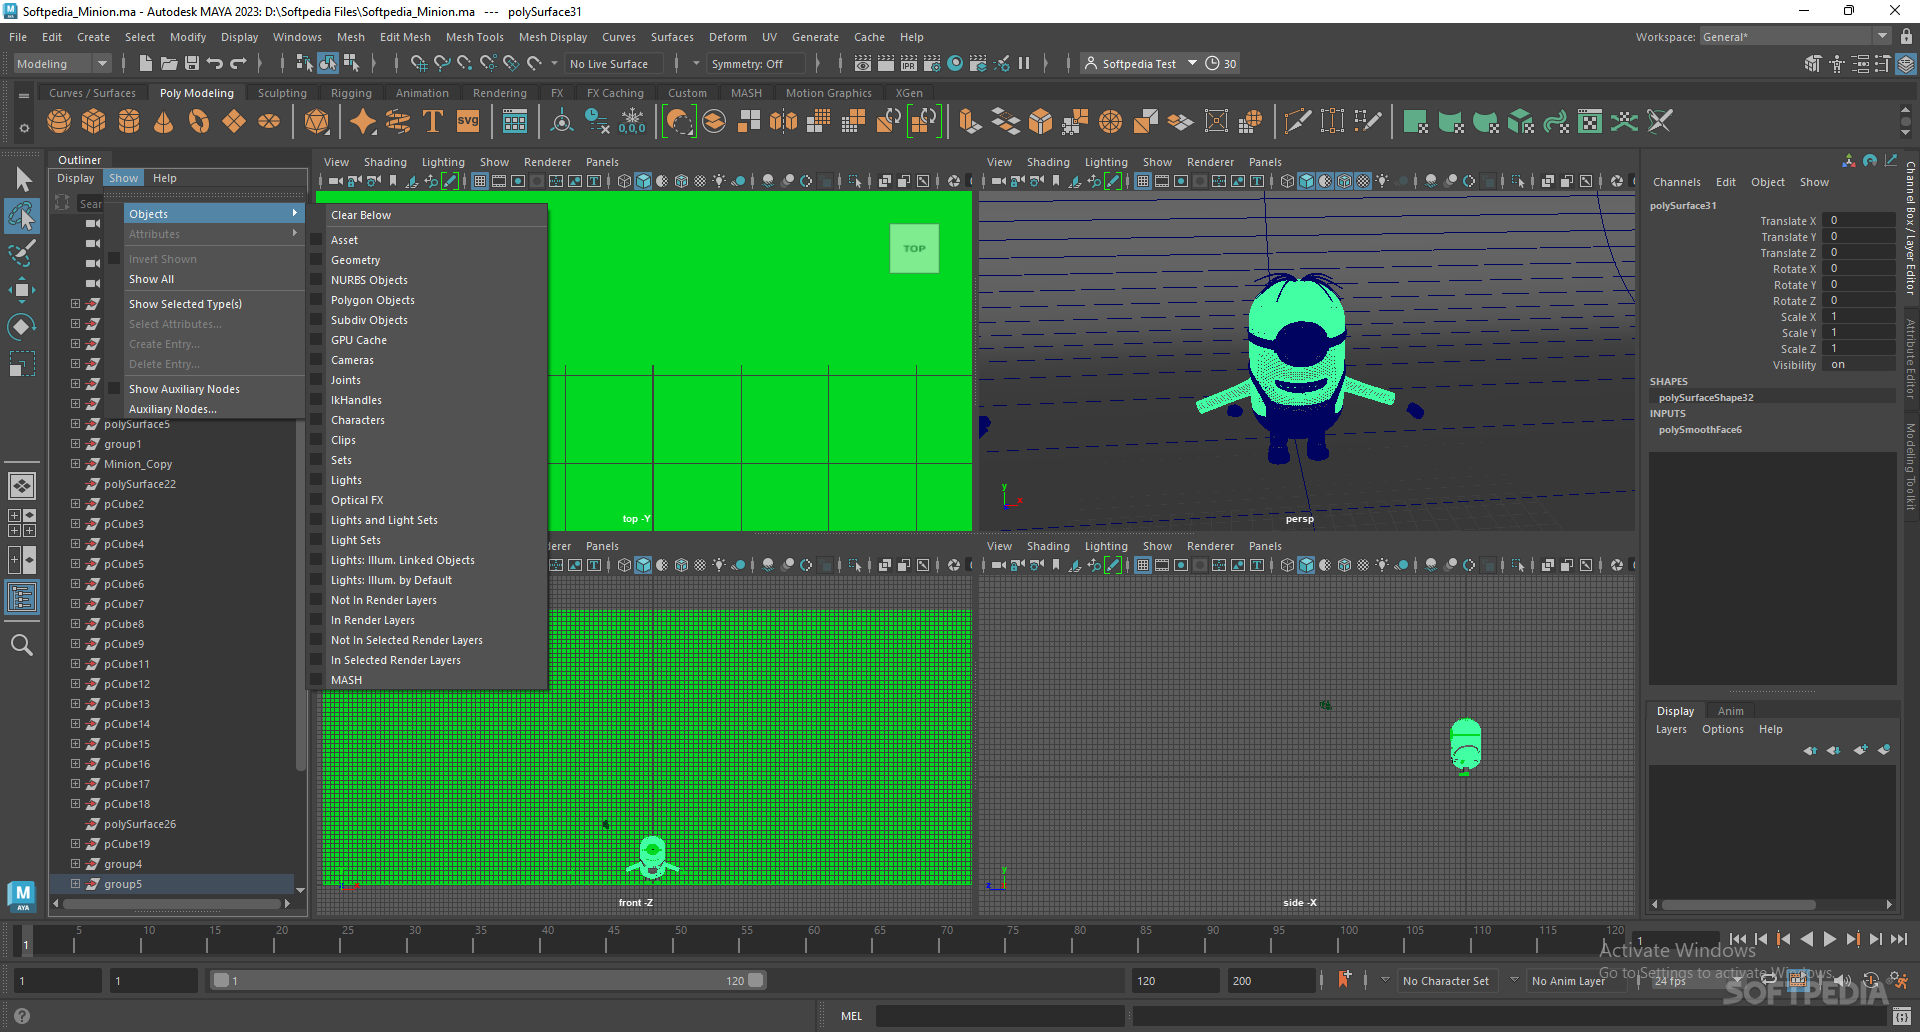
Task: Open the Symmetry Off dropdown
Action: coord(756,63)
